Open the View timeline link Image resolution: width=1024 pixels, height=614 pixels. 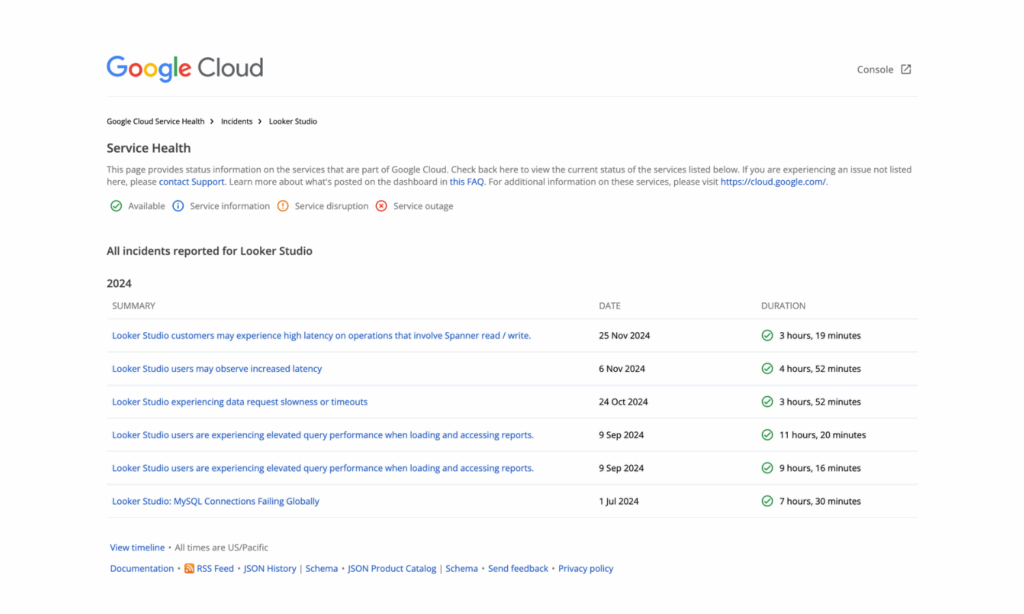coord(137,547)
